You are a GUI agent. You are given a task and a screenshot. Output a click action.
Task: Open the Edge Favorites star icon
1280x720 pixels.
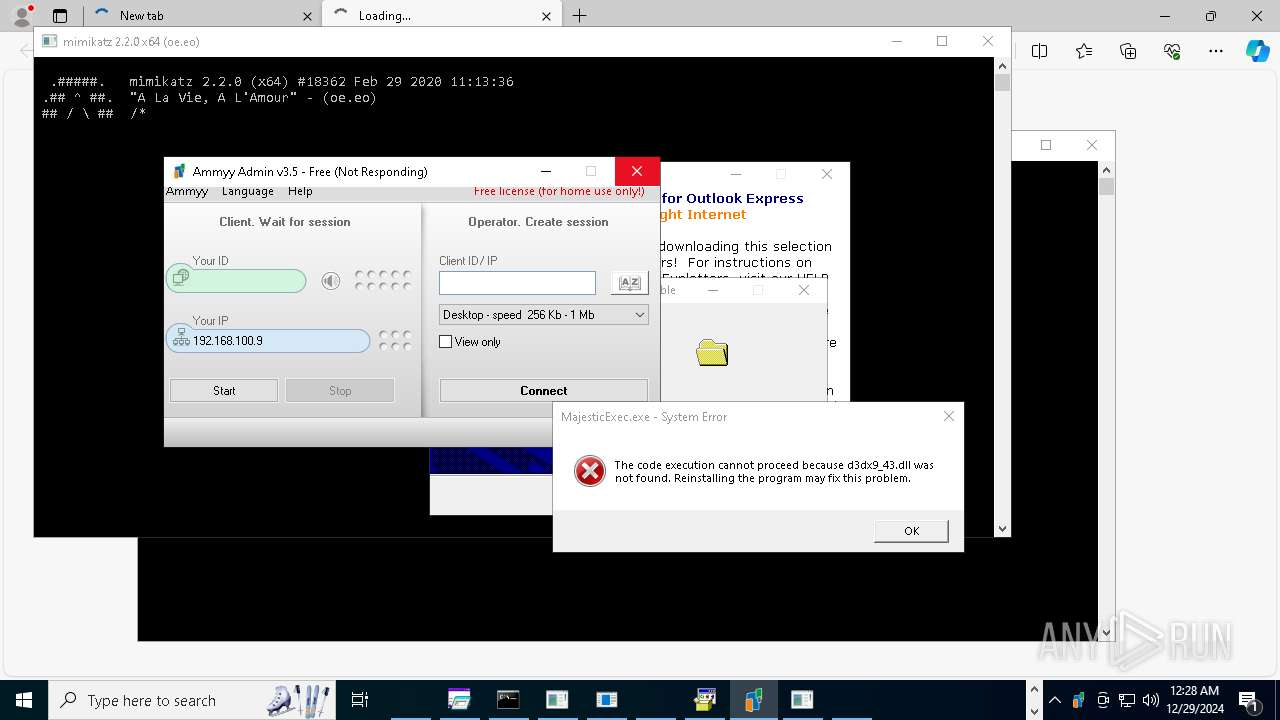click(x=1084, y=51)
